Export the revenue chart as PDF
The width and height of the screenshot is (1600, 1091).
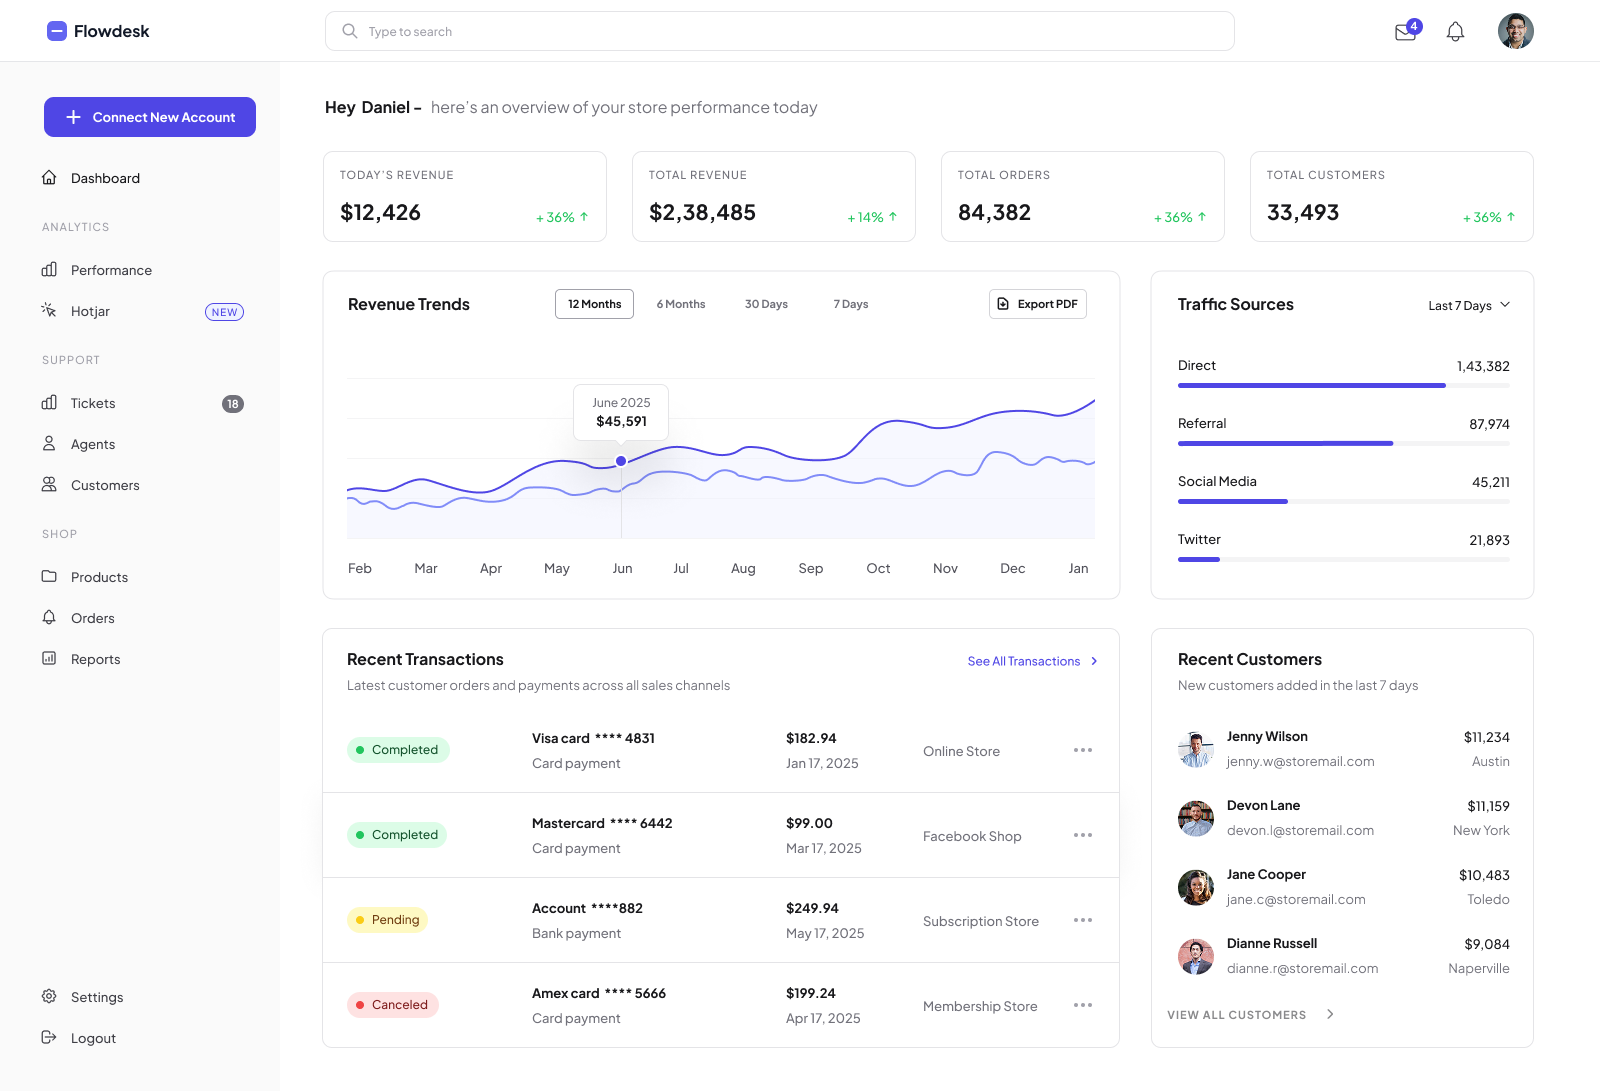coord(1037,304)
